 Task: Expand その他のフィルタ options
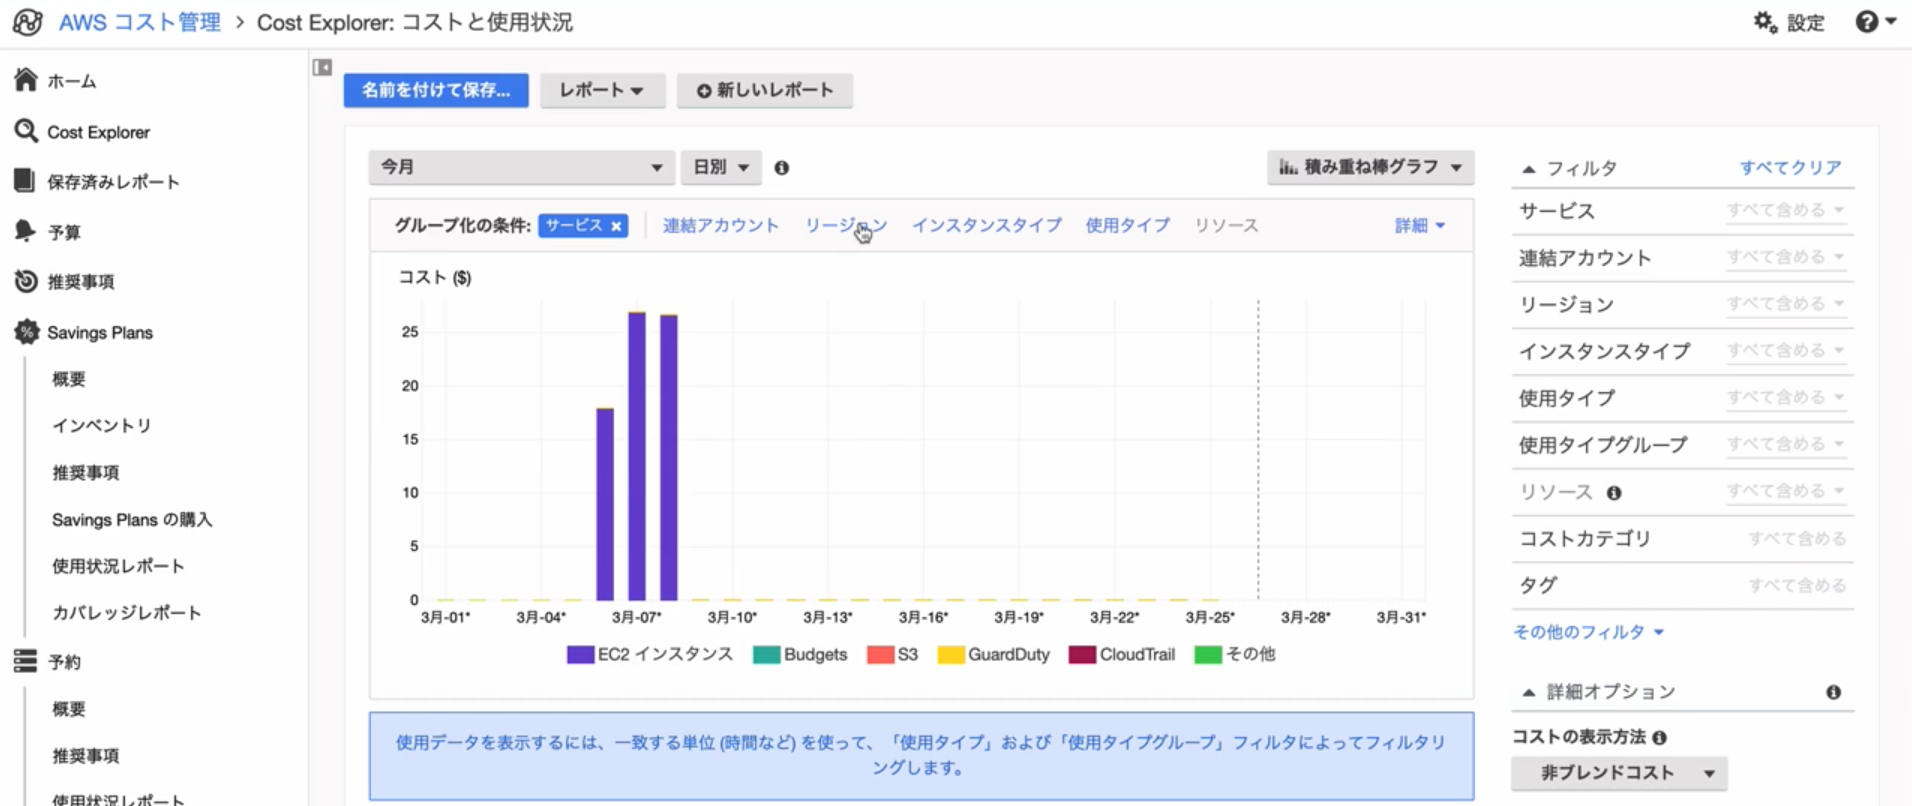[1588, 632]
